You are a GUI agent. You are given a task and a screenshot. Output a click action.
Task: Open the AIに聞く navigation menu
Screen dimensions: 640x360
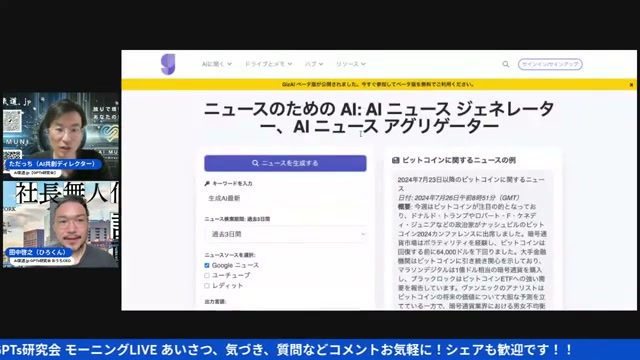pos(217,64)
